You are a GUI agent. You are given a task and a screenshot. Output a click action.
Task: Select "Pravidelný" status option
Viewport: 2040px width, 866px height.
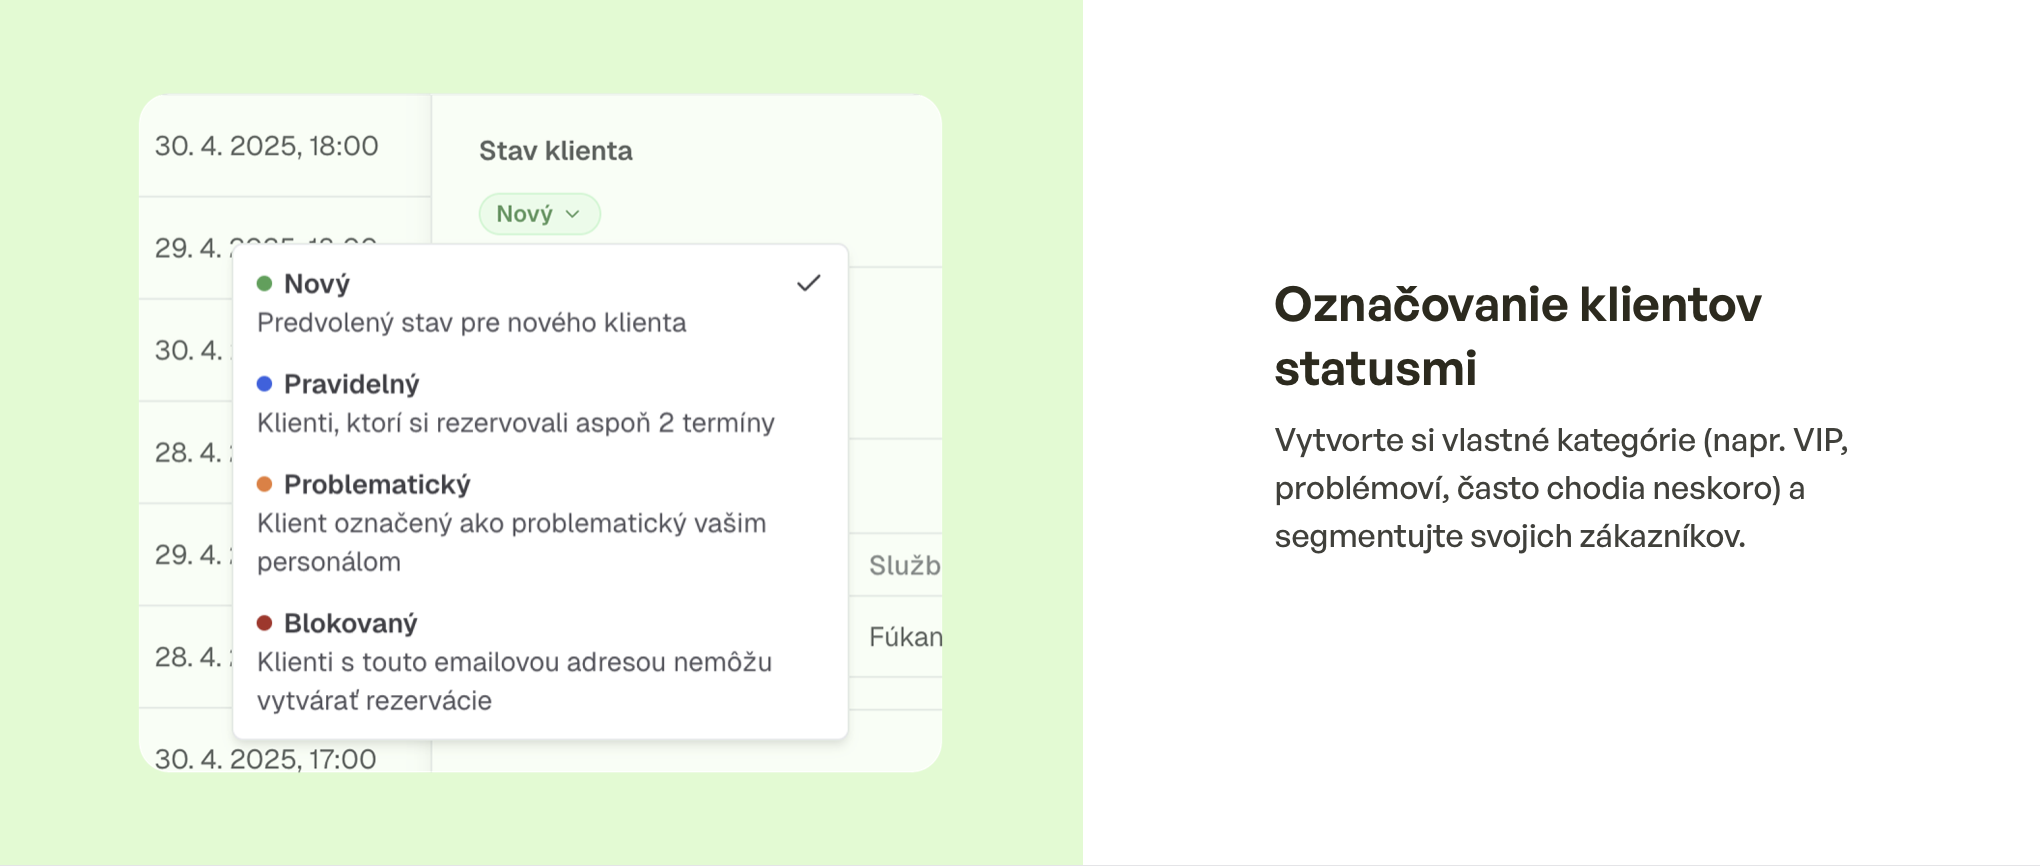pyautogui.click(x=350, y=383)
